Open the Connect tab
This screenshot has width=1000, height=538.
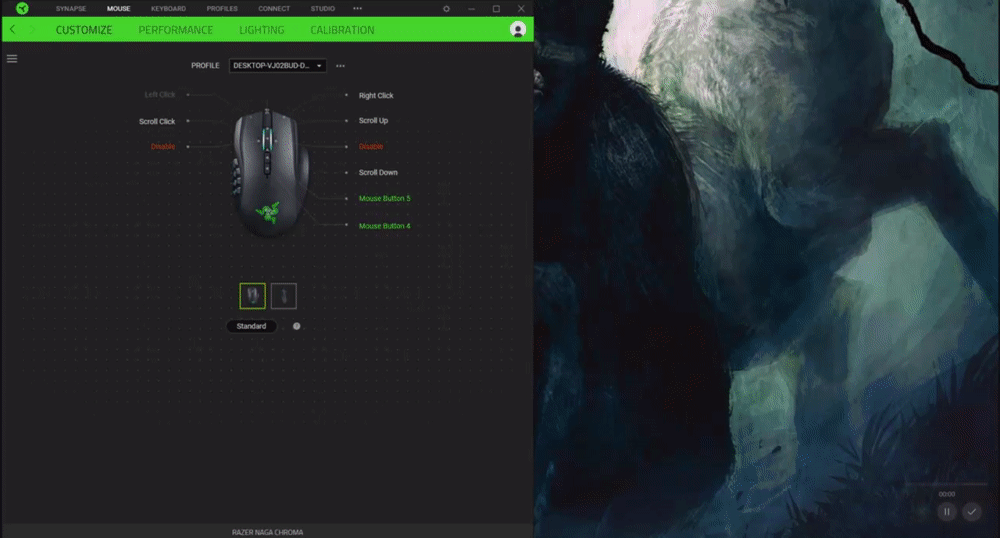[x=274, y=9]
